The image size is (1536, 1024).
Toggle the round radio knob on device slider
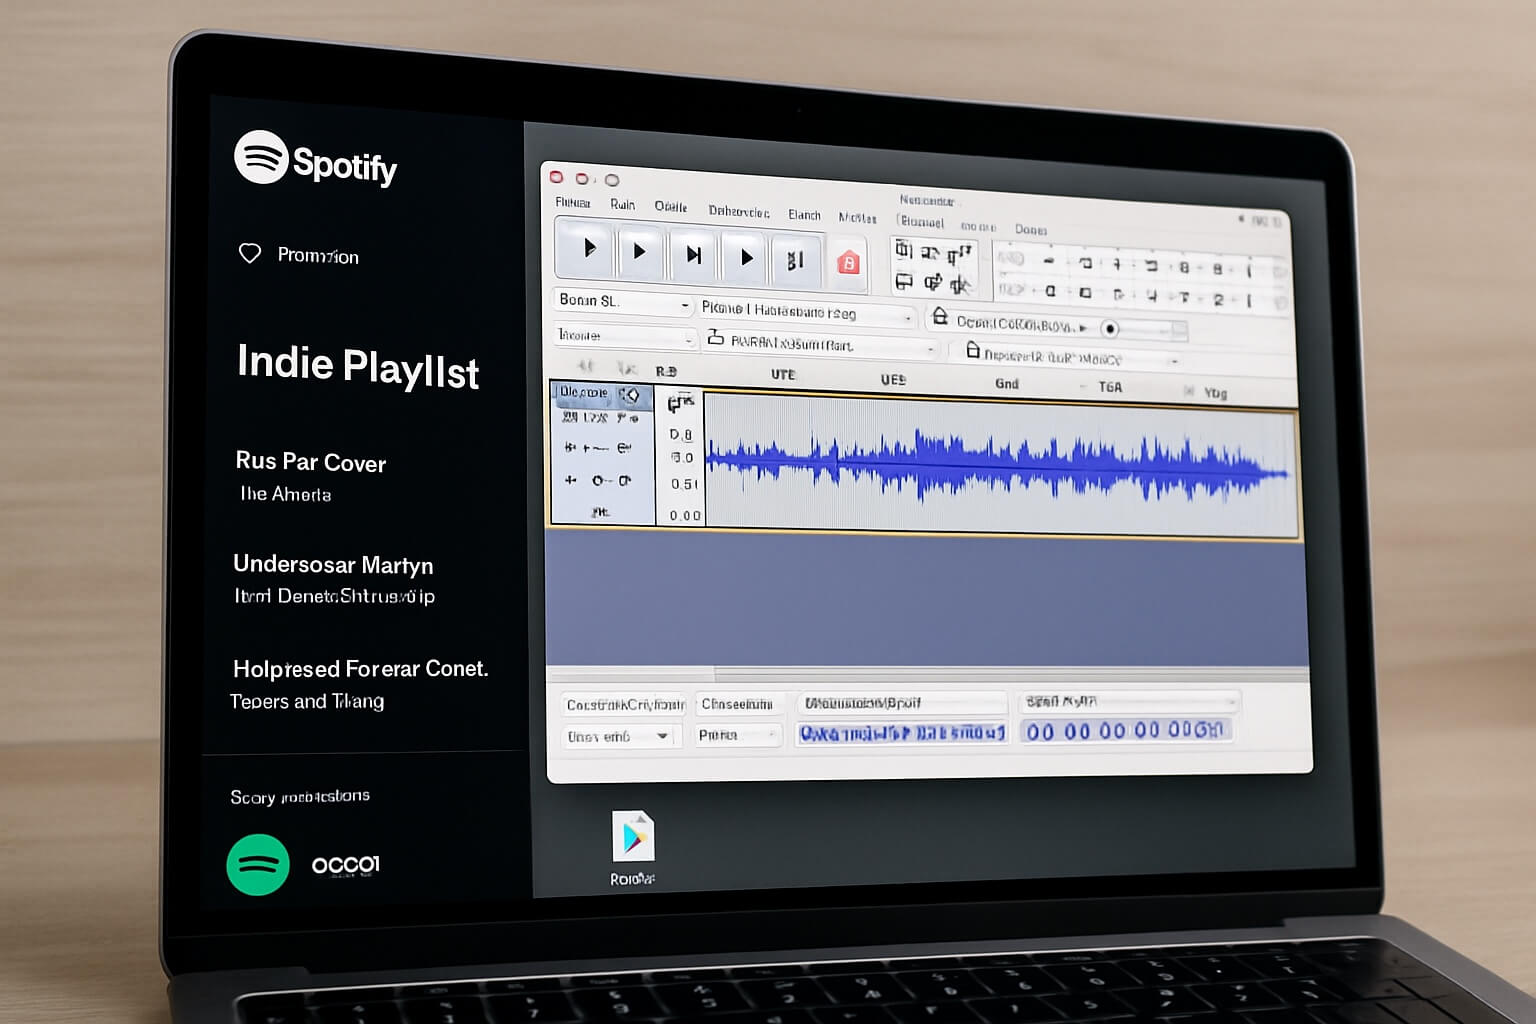(x=1109, y=329)
